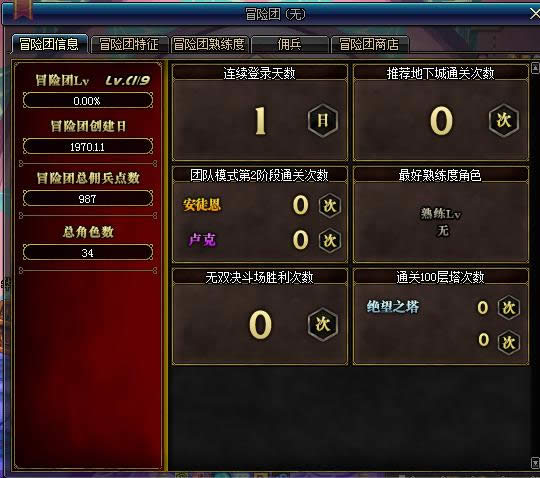Click the 1970.1.1 creation date field

[88, 147]
